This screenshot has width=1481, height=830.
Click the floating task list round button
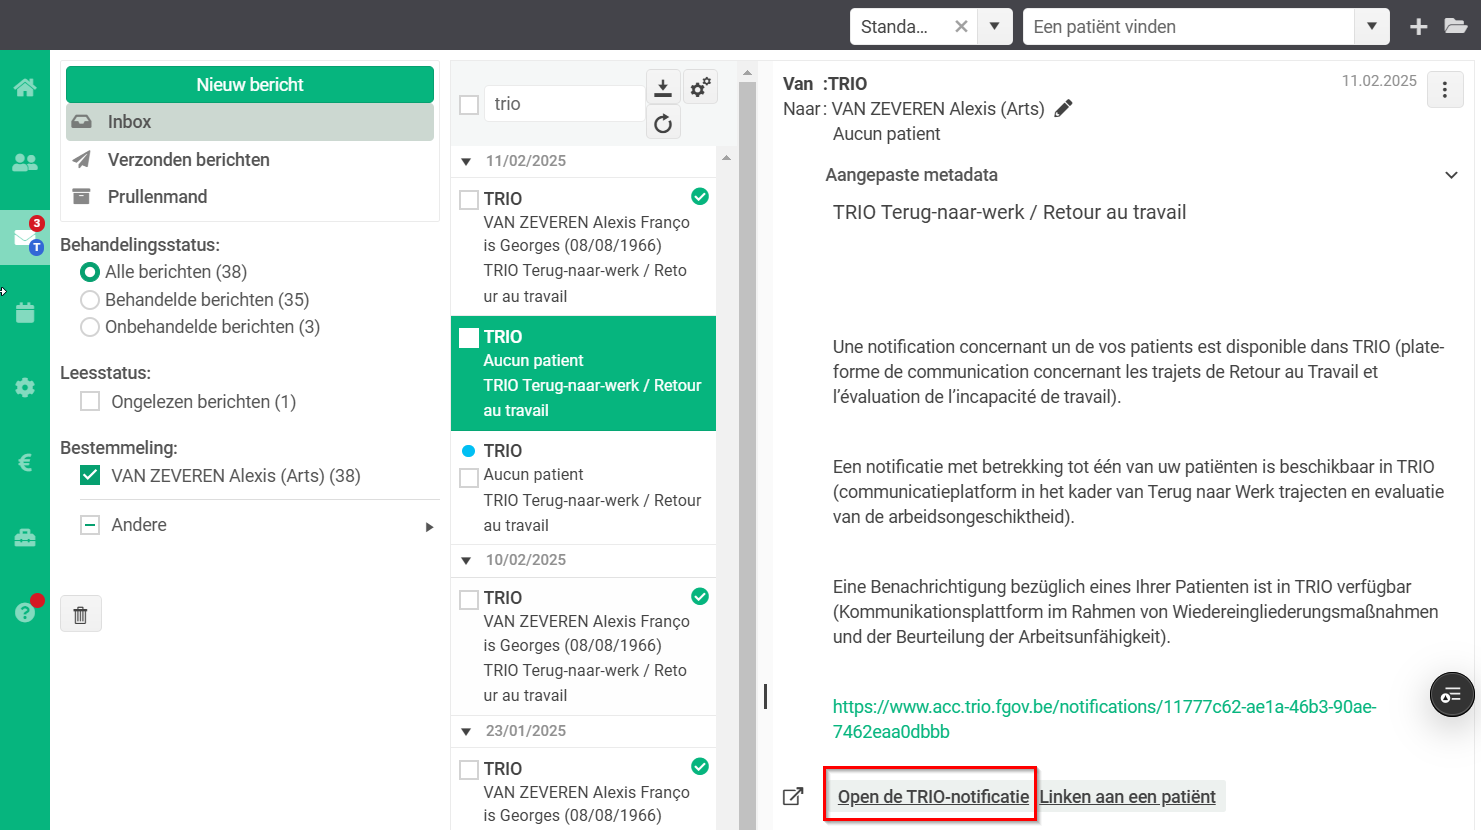(x=1452, y=695)
